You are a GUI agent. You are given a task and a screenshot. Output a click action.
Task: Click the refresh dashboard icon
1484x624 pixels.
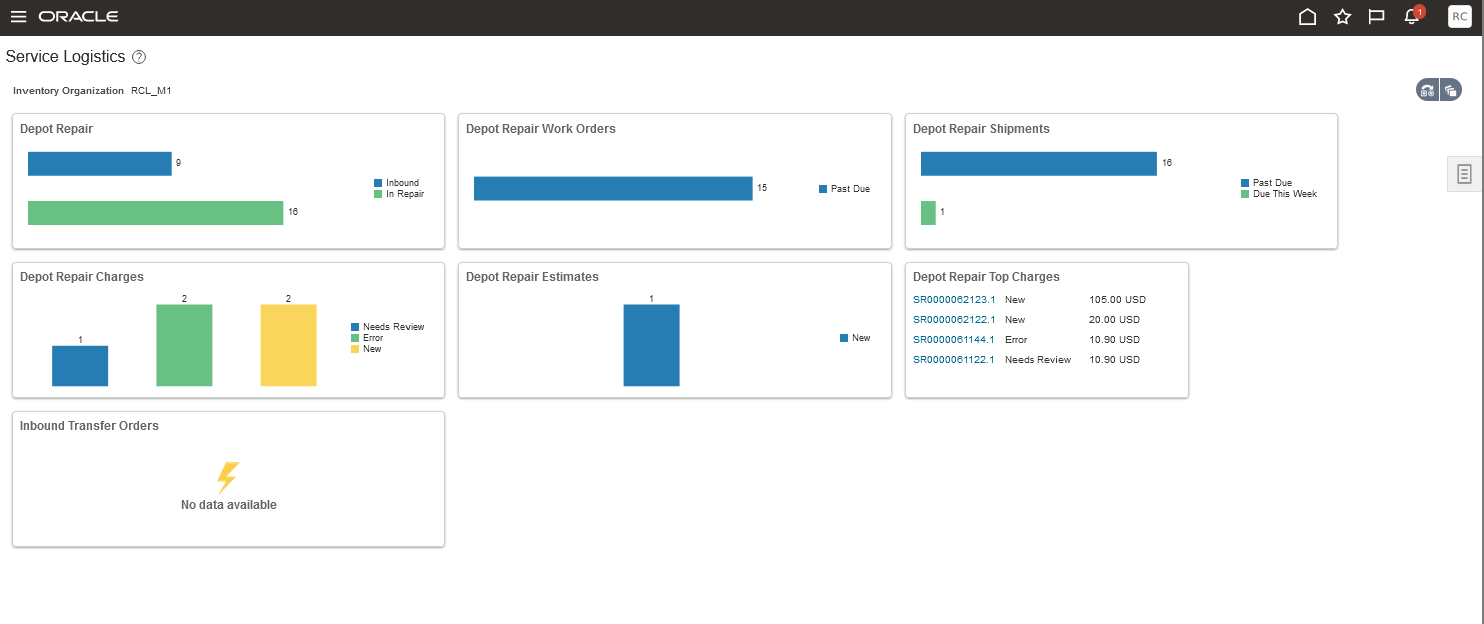[x=1427, y=90]
